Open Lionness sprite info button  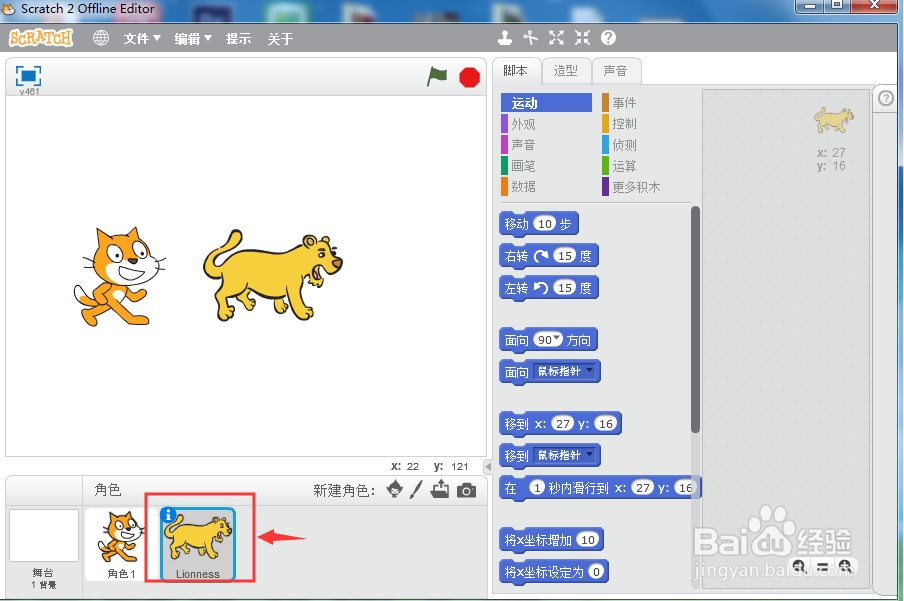[x=168, y=514]
